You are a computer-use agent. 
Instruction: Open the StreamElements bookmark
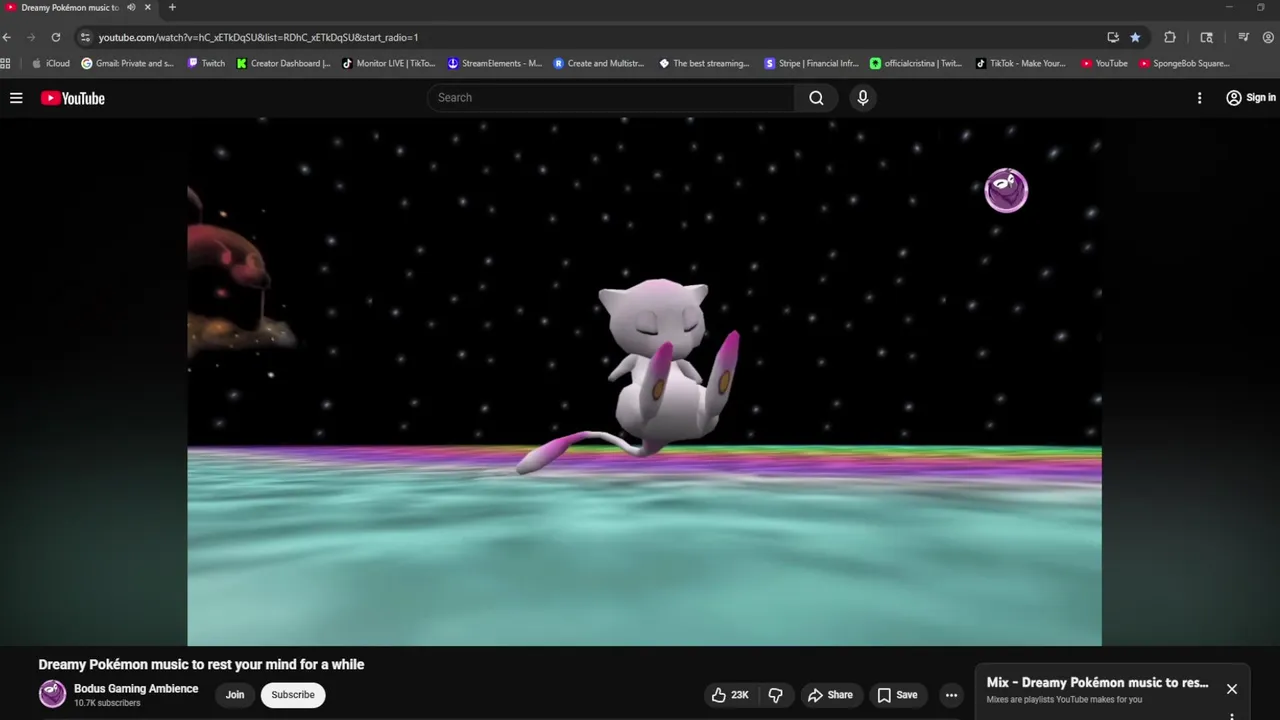(495, 63)
